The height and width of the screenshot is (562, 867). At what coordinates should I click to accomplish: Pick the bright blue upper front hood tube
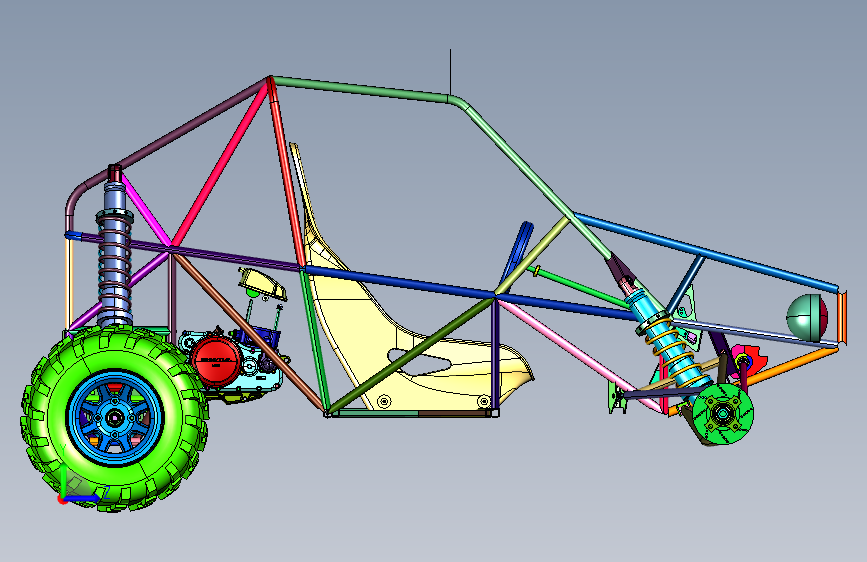707,252
